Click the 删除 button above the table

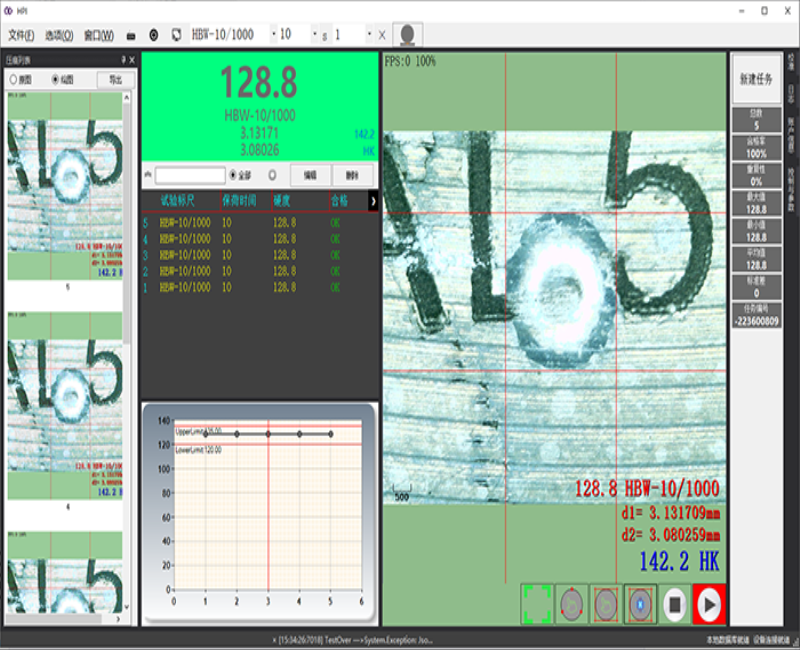coord(352,175)
